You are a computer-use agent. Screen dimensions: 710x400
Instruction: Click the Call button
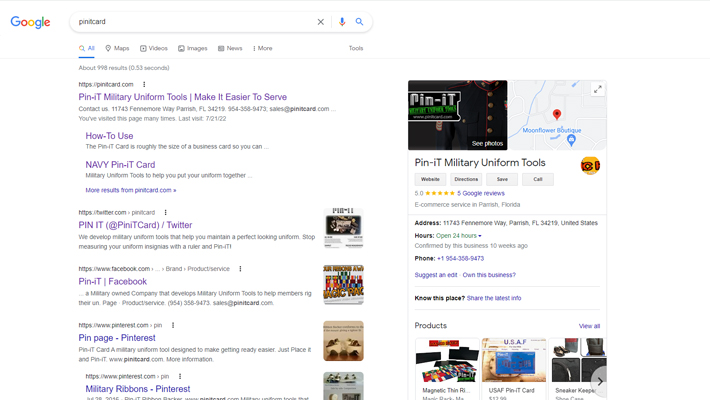pos(537,179)
